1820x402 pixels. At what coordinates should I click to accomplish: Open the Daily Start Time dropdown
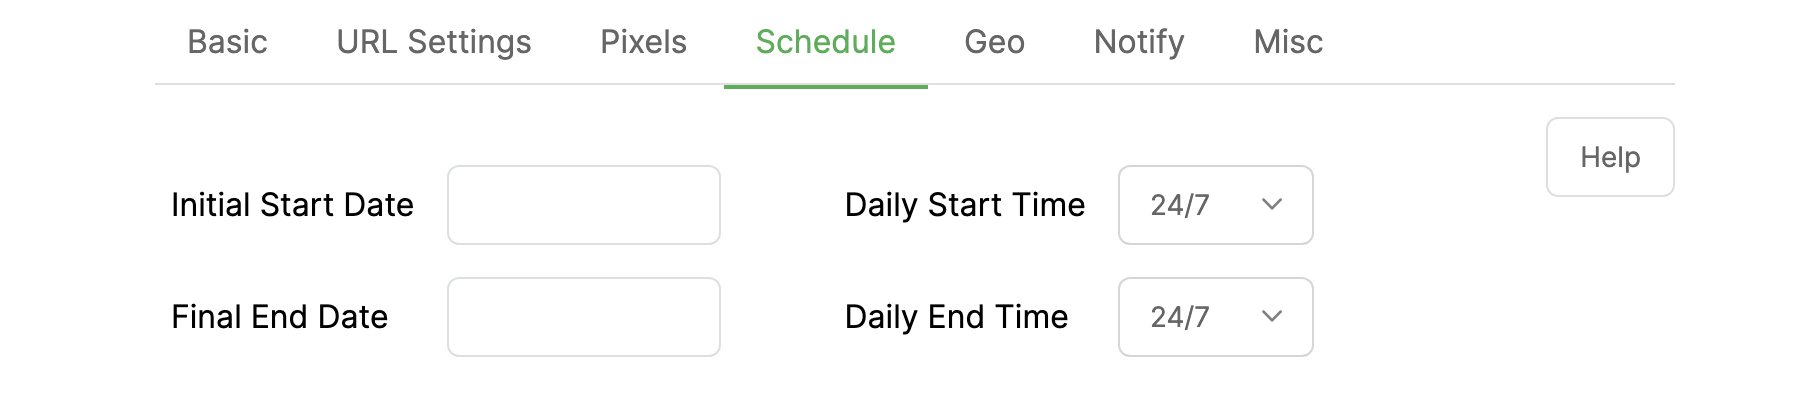tap(1215, 205)
